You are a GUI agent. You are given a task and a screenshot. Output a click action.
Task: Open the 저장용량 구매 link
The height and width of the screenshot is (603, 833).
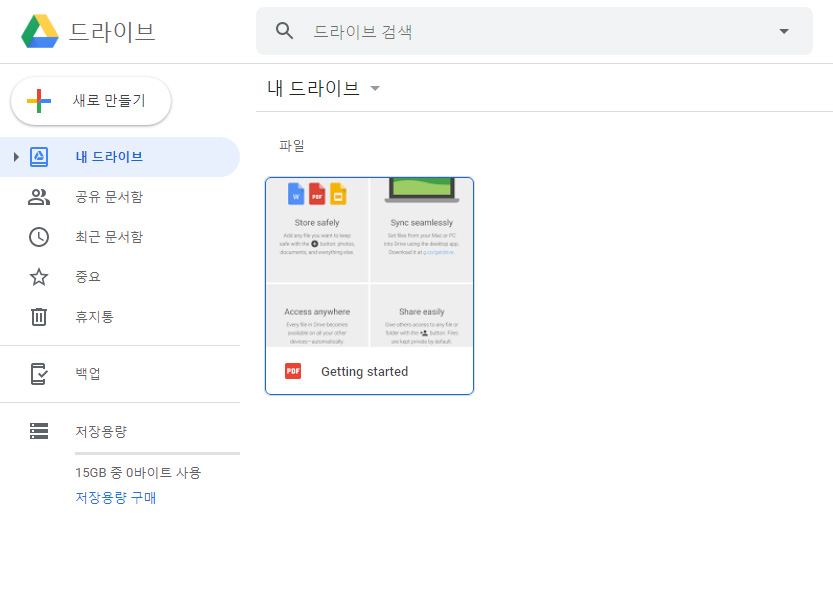pyautogui.click(x=115, y=497)
